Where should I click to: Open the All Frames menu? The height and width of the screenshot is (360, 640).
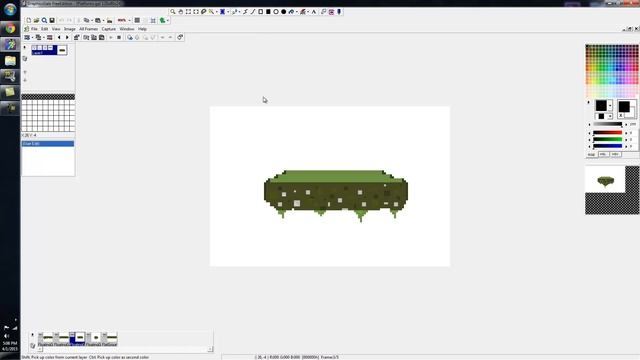[x=89, y=29]
